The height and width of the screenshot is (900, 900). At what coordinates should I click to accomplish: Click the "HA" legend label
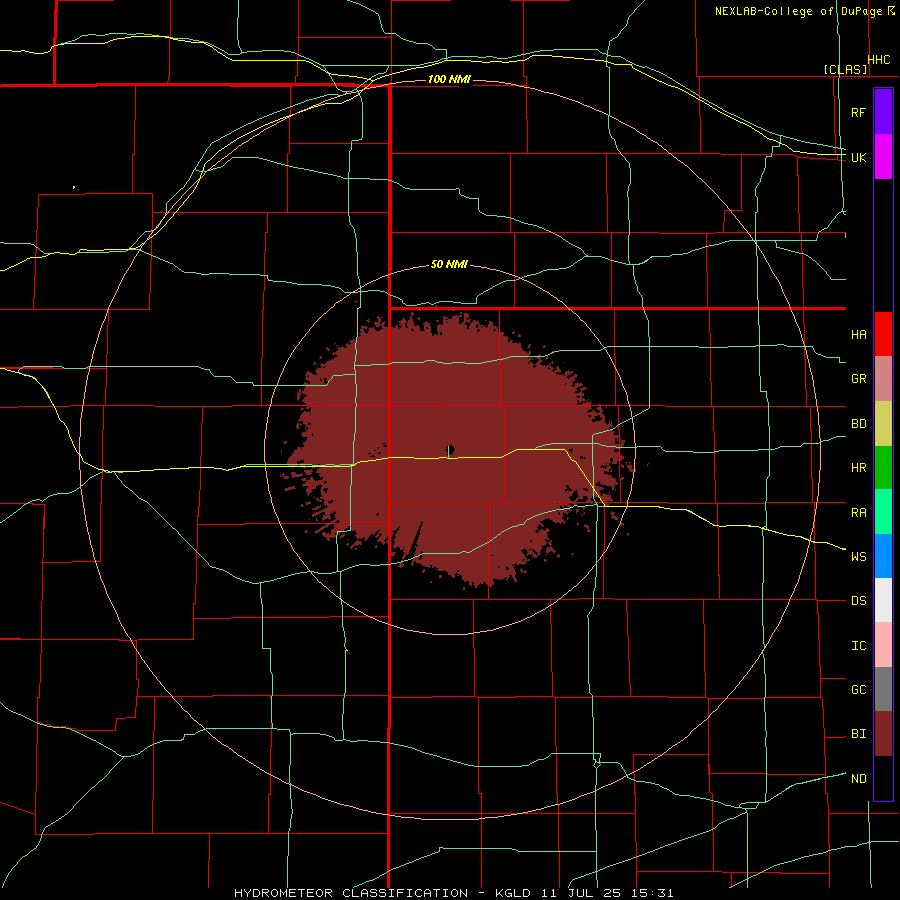pyautogui.click(x=858, y=335)
